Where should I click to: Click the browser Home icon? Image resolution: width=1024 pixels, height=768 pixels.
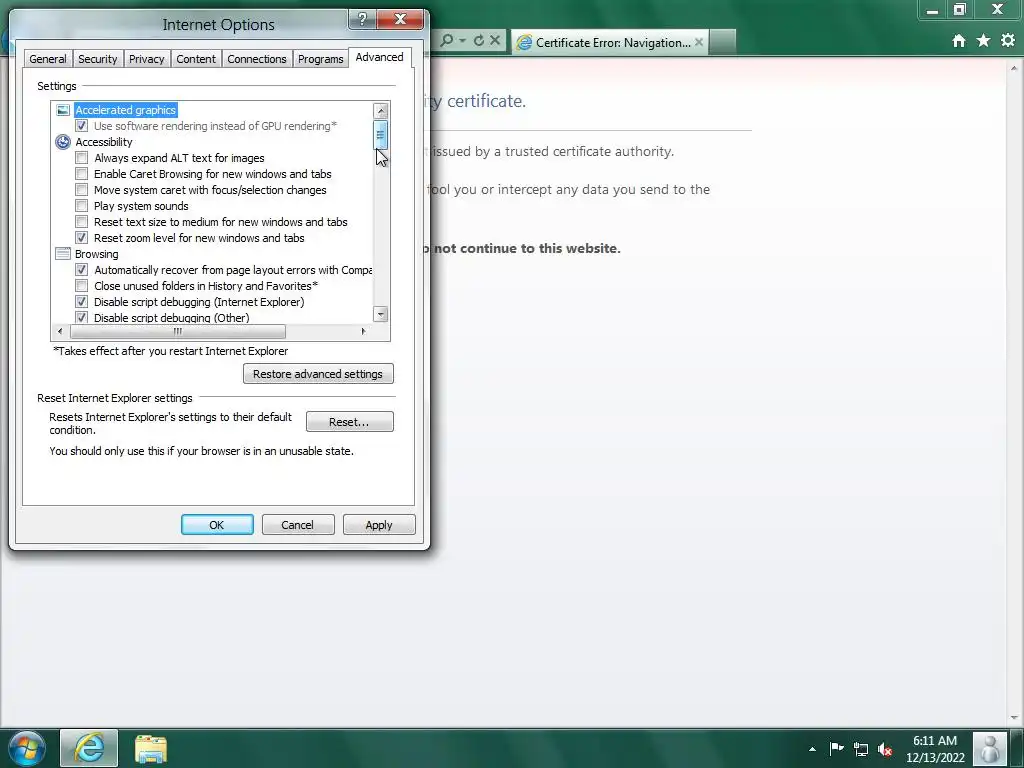pyautogui.click(x=958, y=41)
